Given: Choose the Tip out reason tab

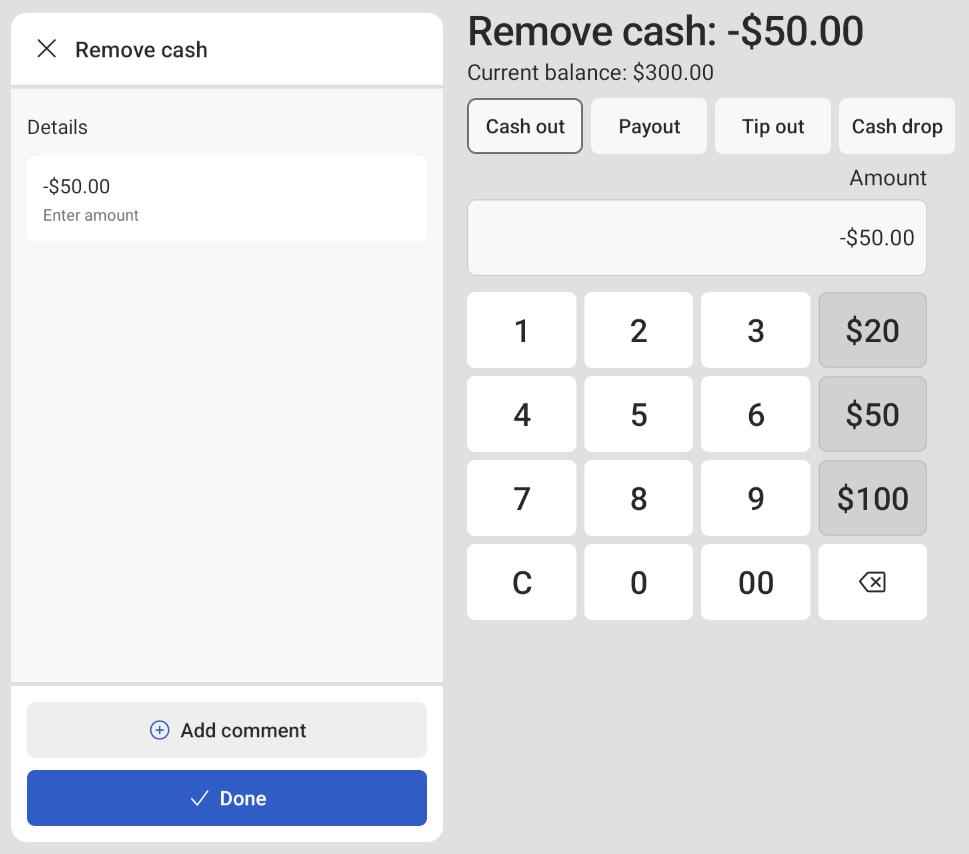Looking at the screenshot, I should [773, 126].
